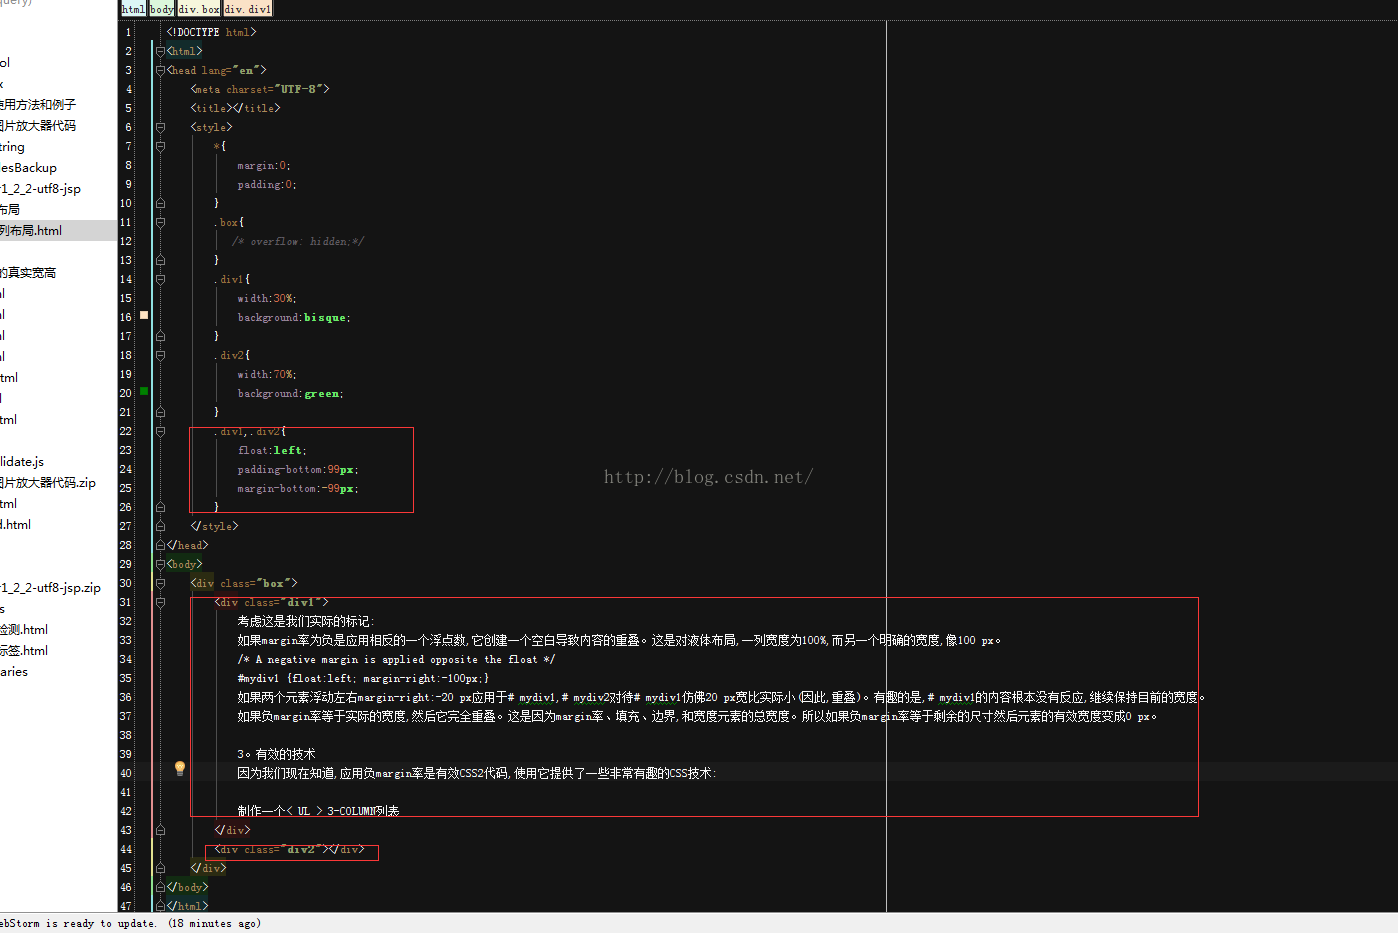Open the bisque color swatch in gutter
The image size is (1398, 933).
click(x=144, y=315)
